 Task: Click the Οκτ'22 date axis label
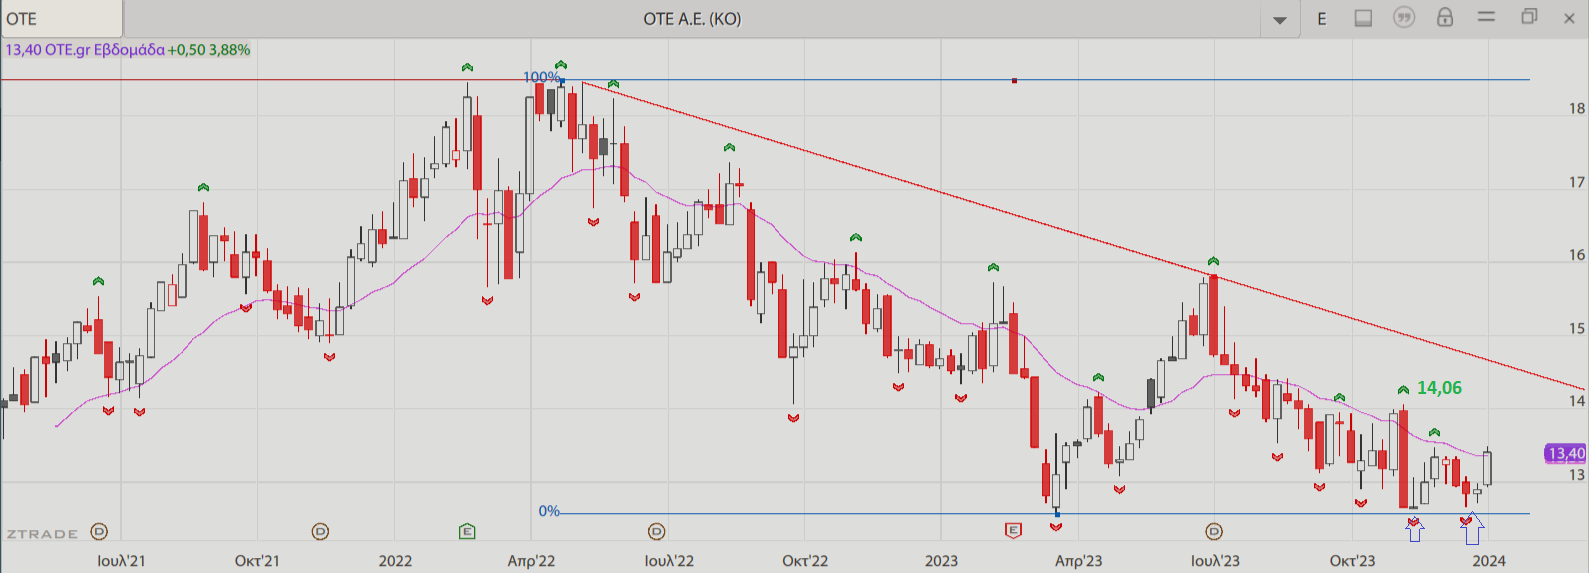tap(805, 561)
